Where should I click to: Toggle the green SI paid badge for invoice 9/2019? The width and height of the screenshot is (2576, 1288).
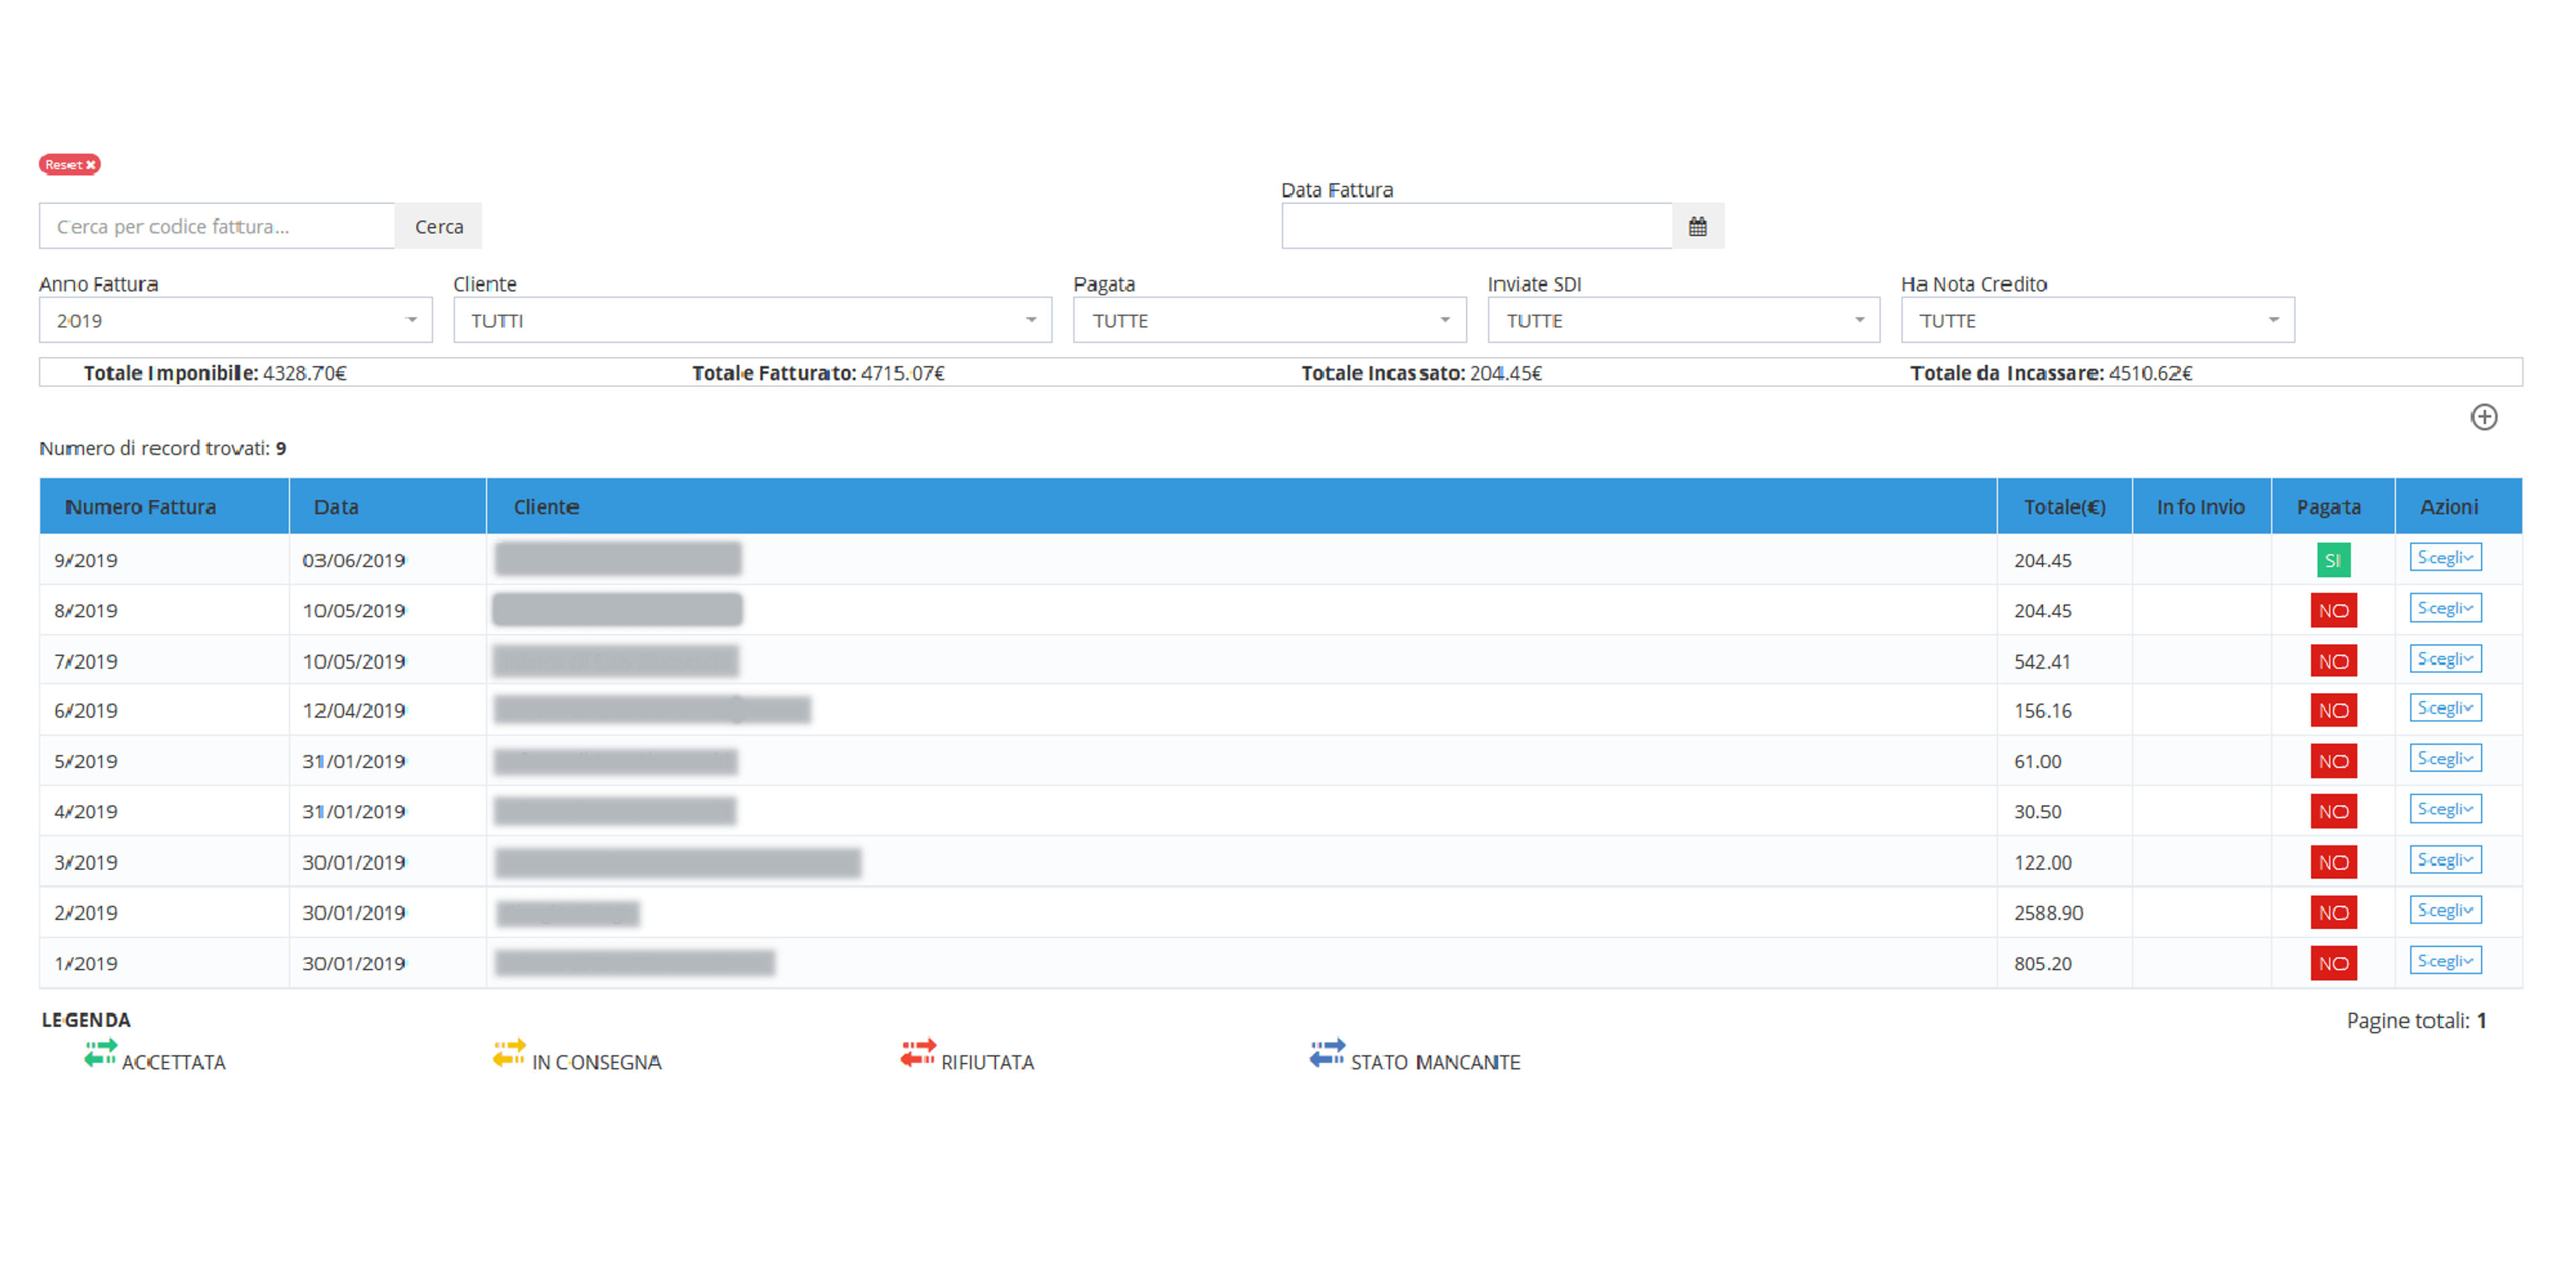pos(2333,560)
